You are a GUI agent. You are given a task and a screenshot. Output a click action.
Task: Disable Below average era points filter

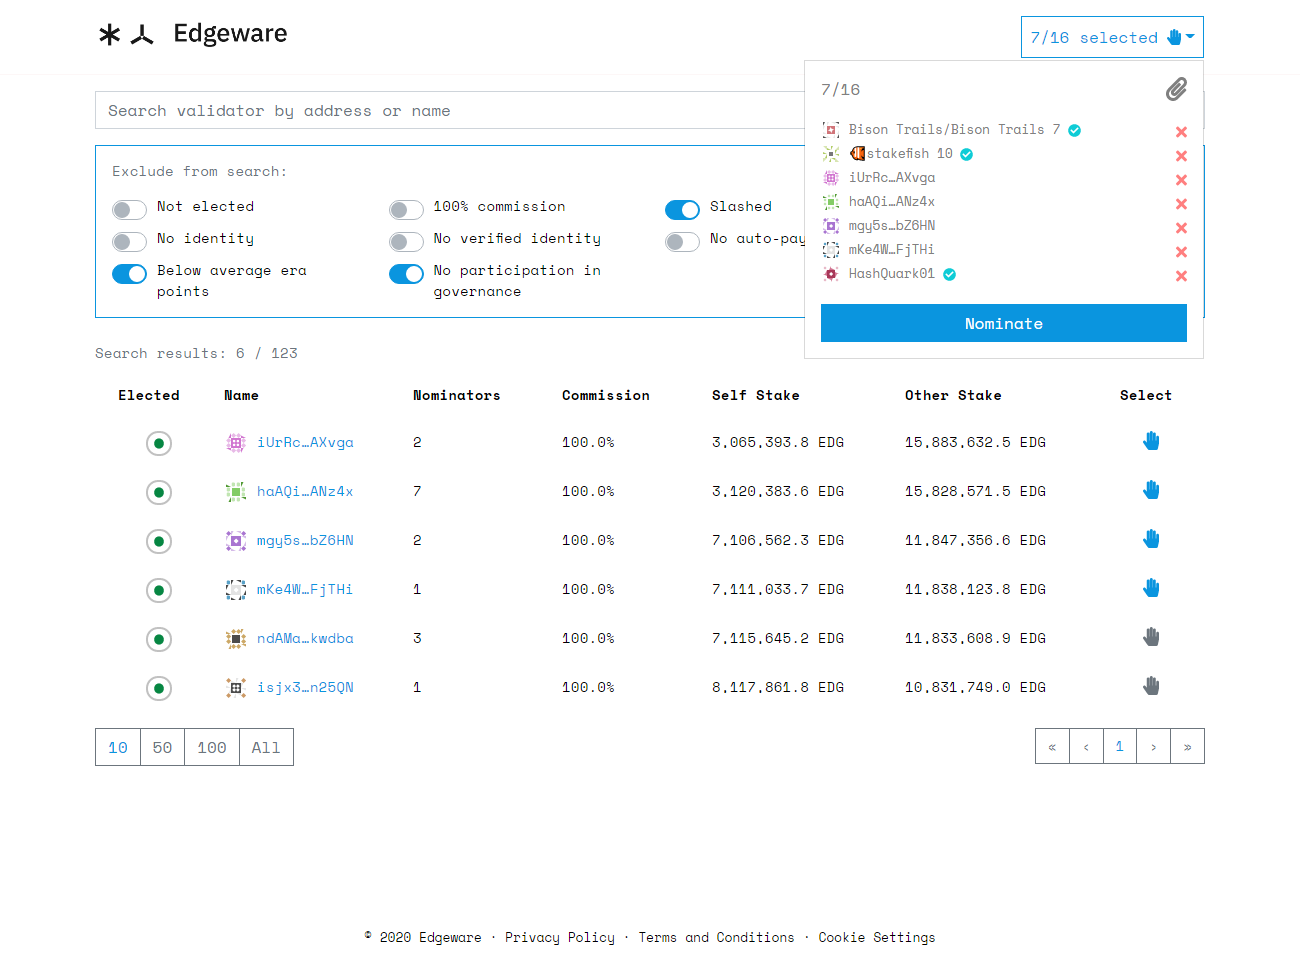(129, 273)
